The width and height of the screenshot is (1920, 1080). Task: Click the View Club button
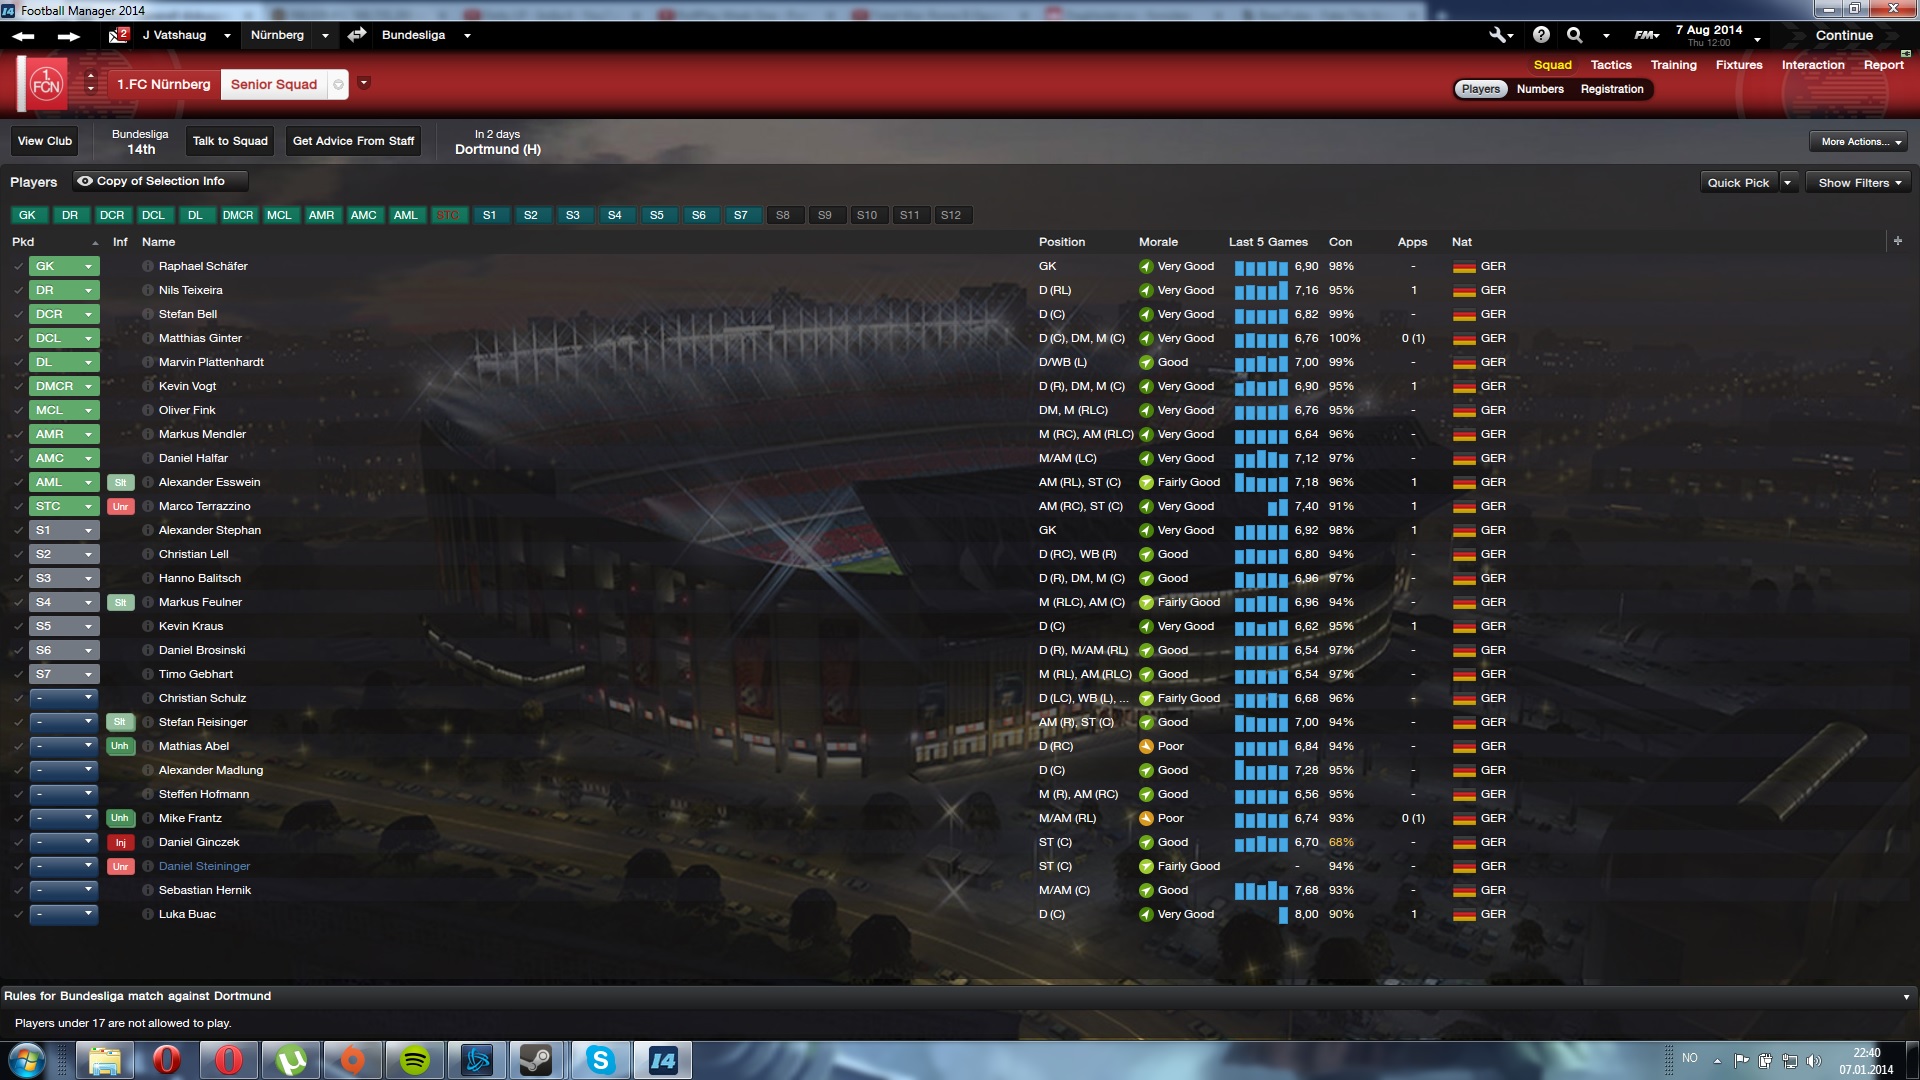(x=45, y=141)
